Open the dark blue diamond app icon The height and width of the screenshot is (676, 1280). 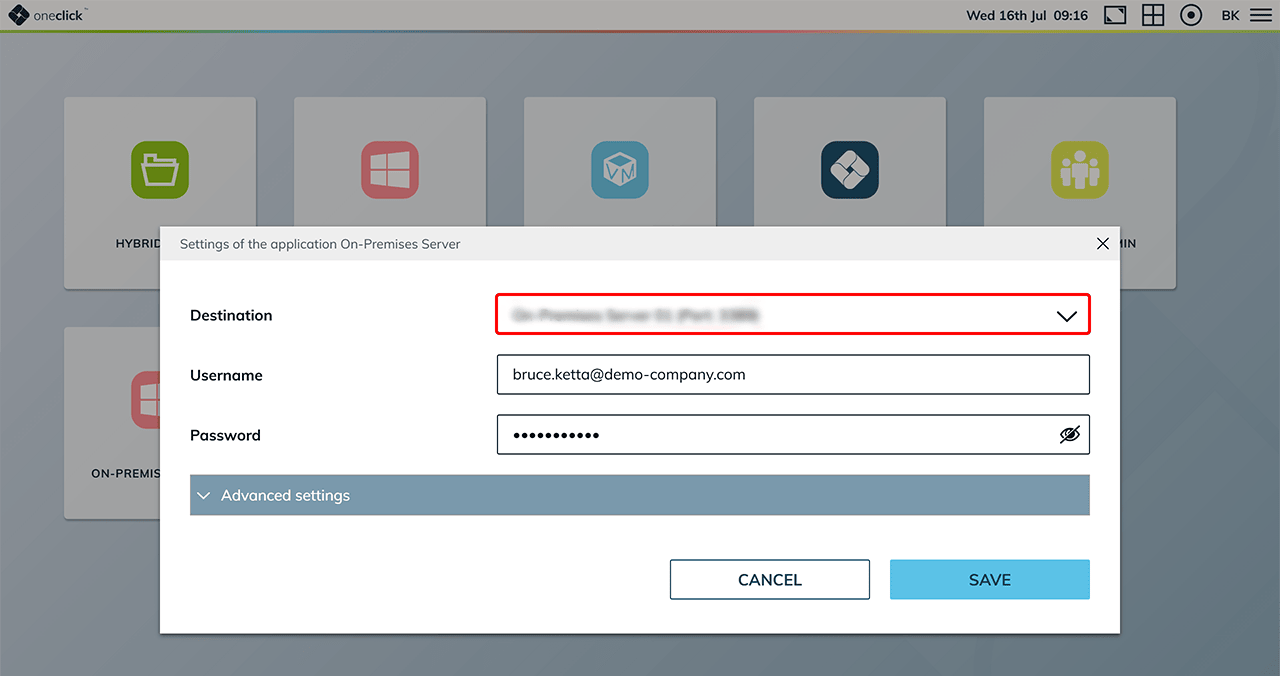point(850,170)
